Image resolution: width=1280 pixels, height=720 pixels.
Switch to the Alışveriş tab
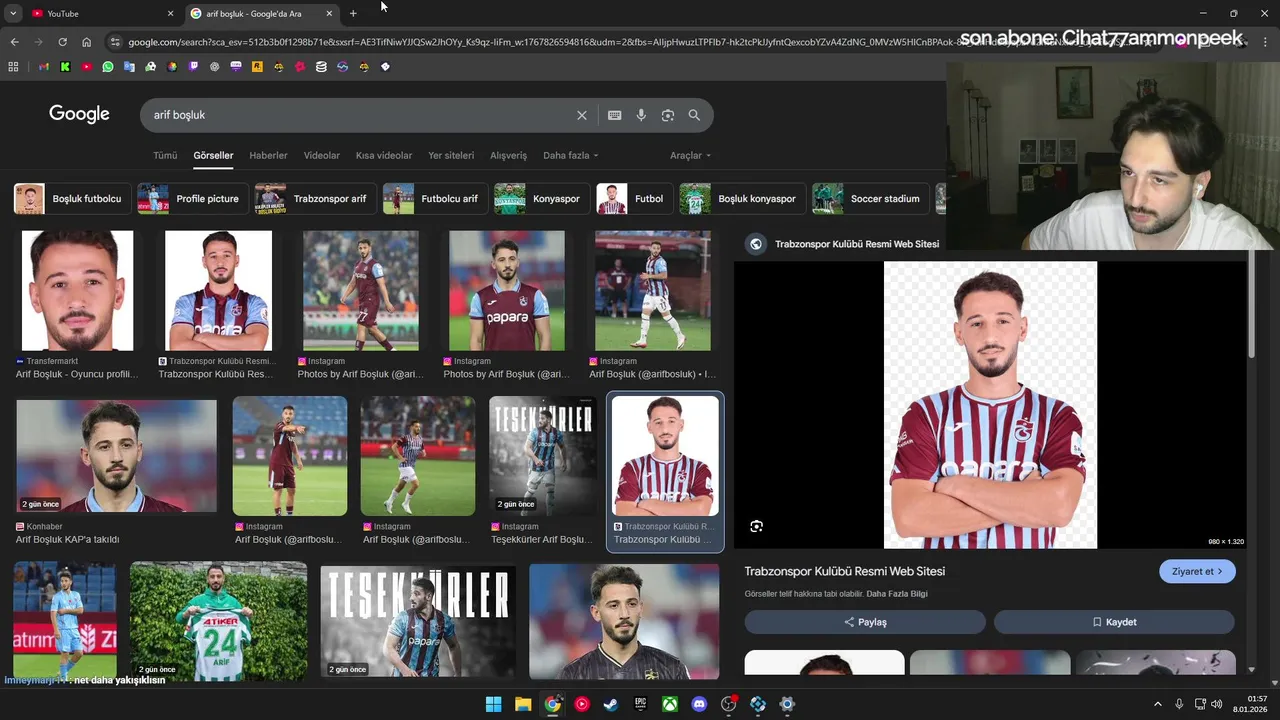click(508, 156)
